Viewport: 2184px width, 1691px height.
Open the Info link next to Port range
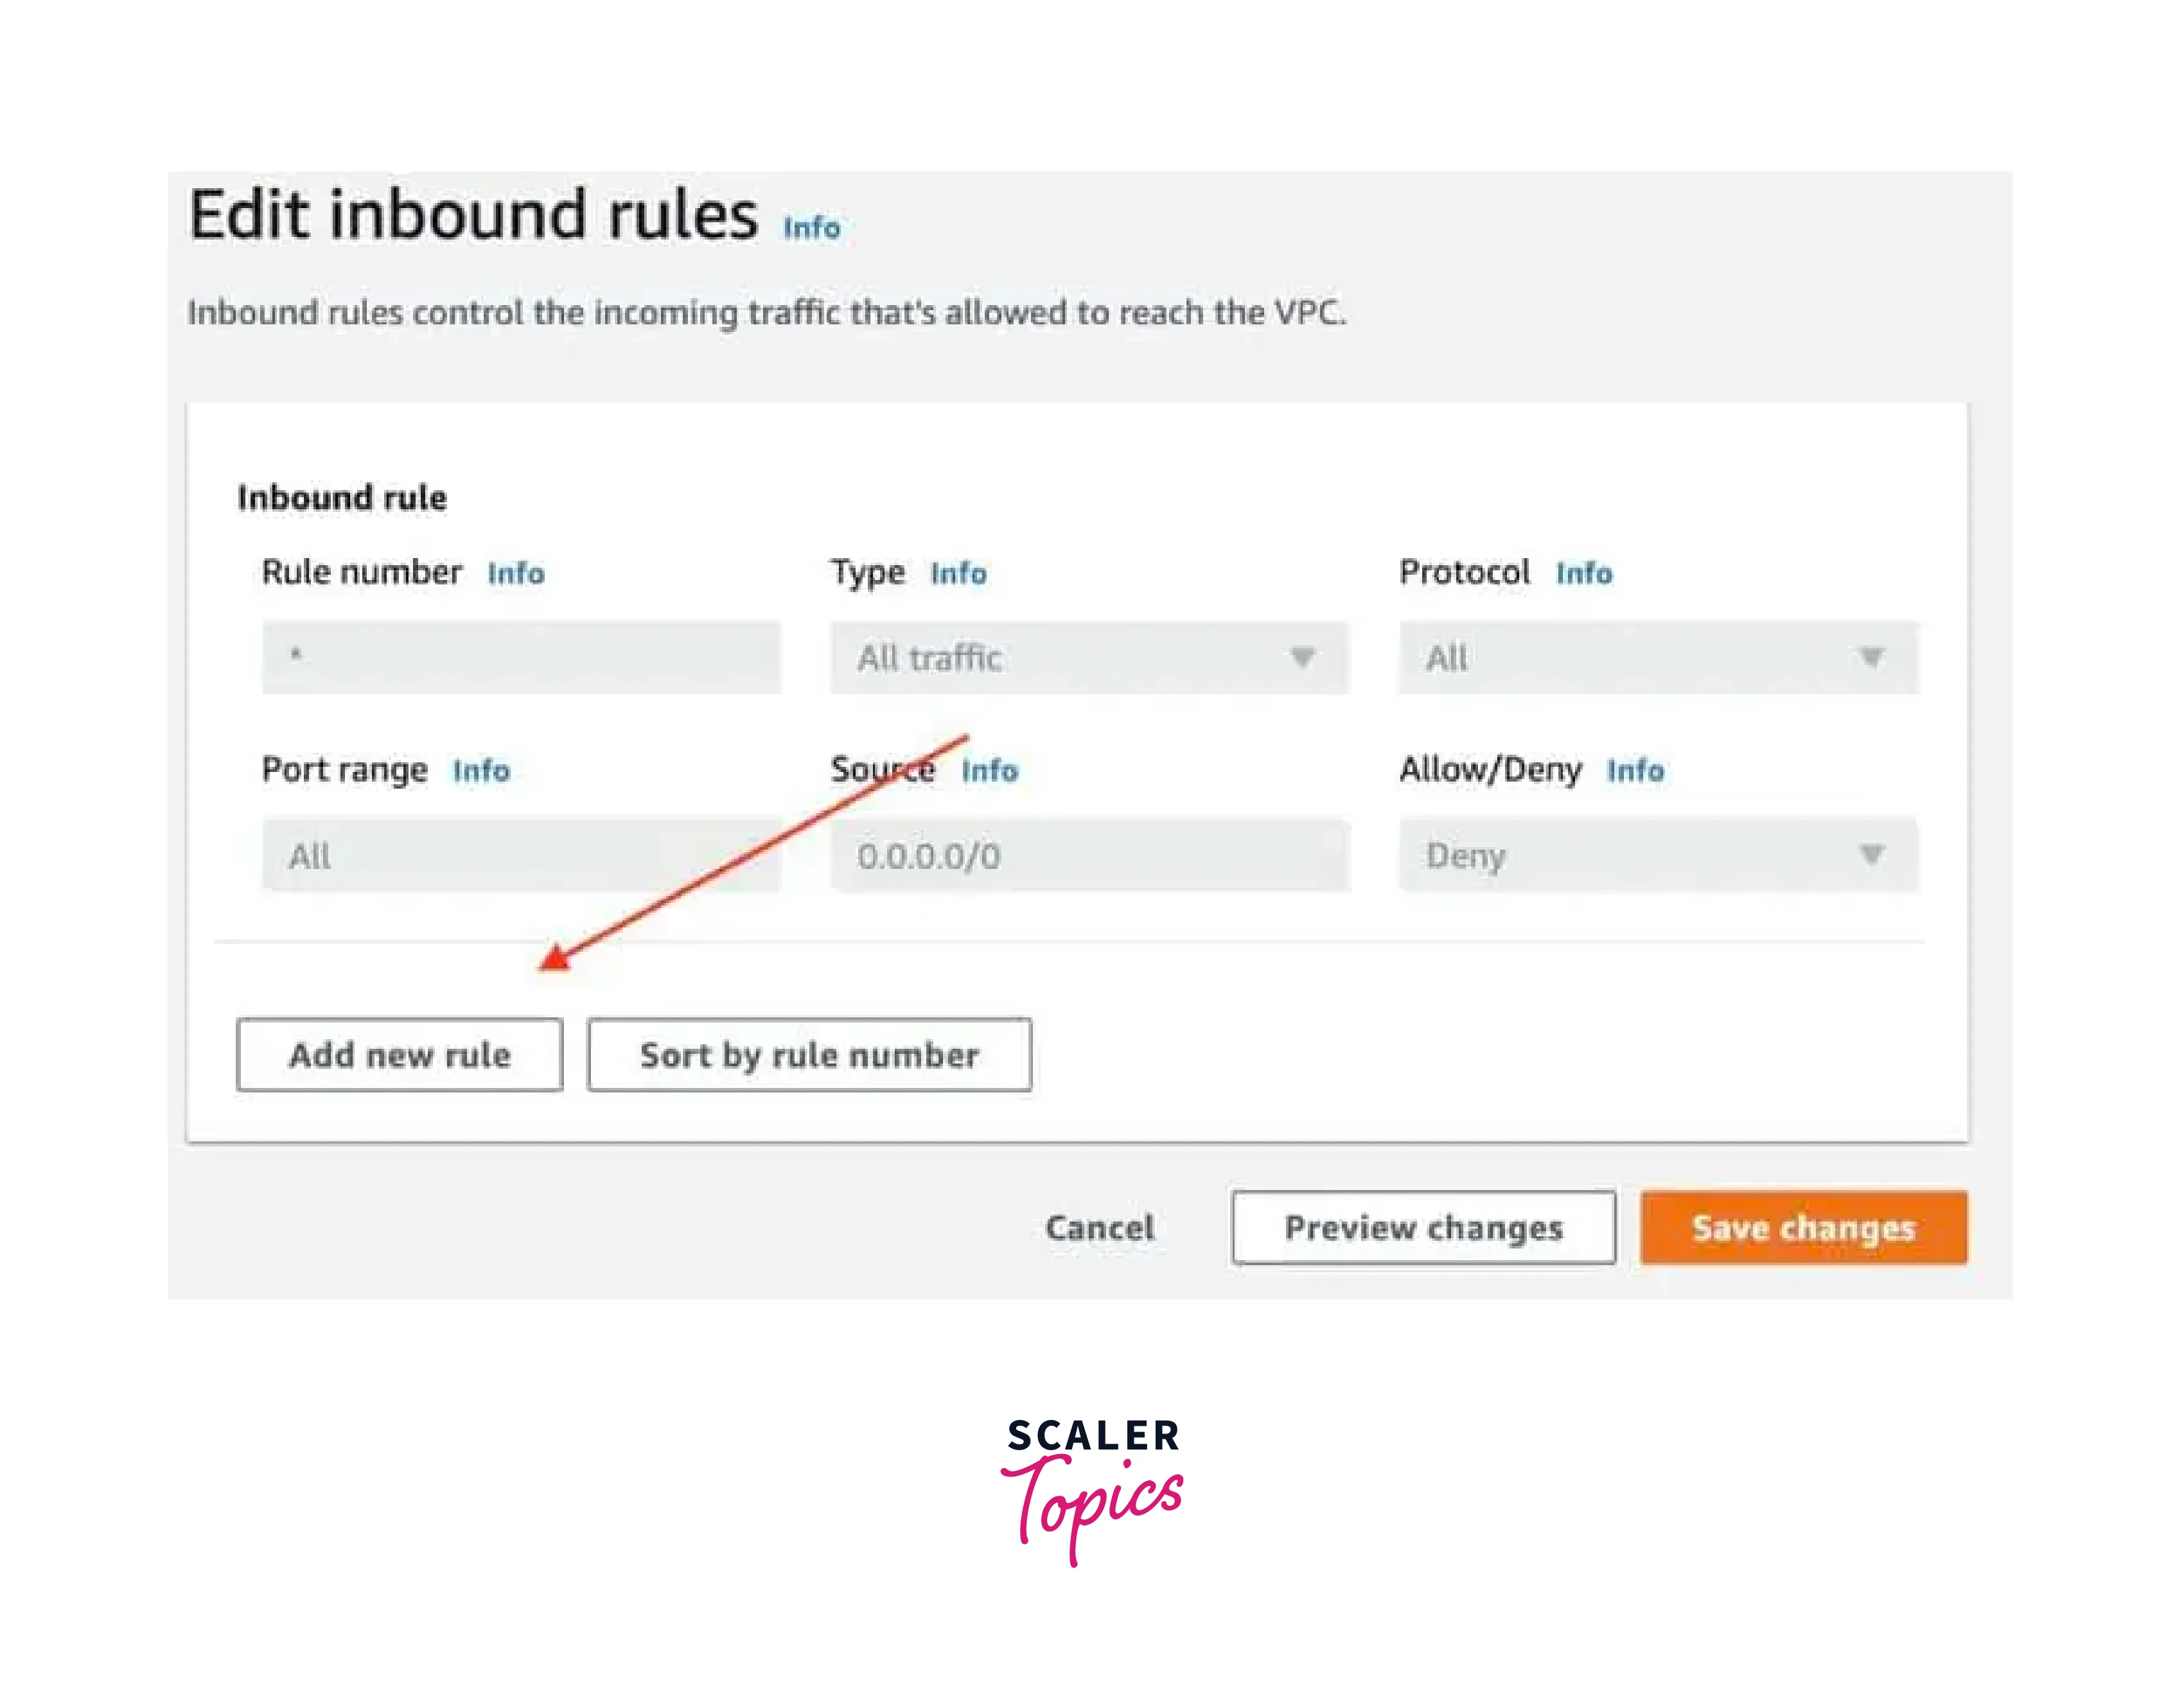coord(481,770)
